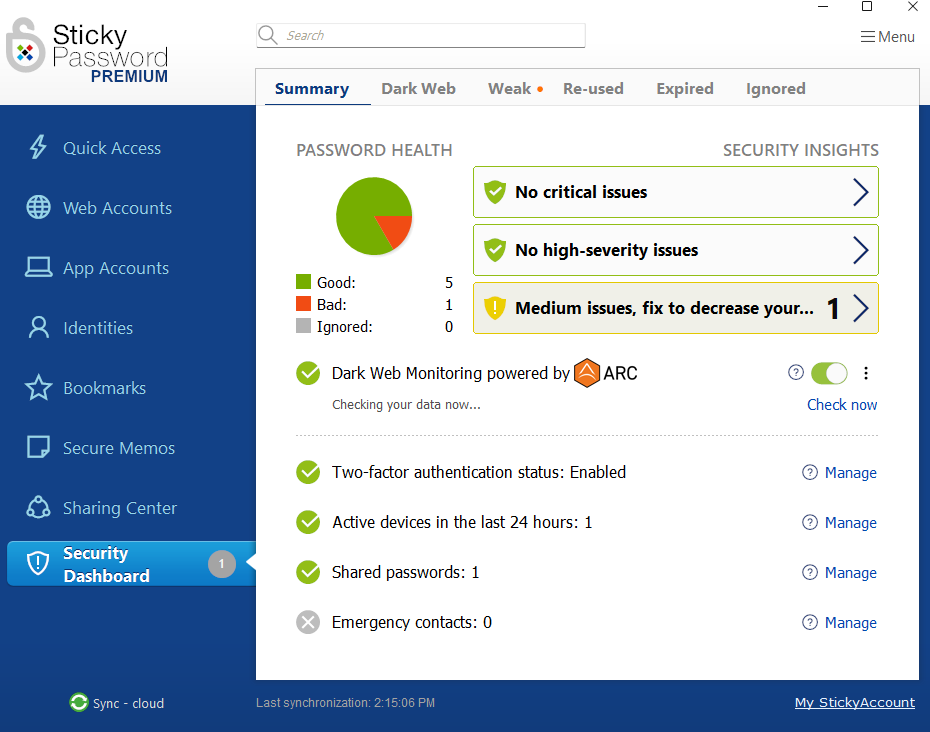Click green shield on No critical issues

point(495,192)
